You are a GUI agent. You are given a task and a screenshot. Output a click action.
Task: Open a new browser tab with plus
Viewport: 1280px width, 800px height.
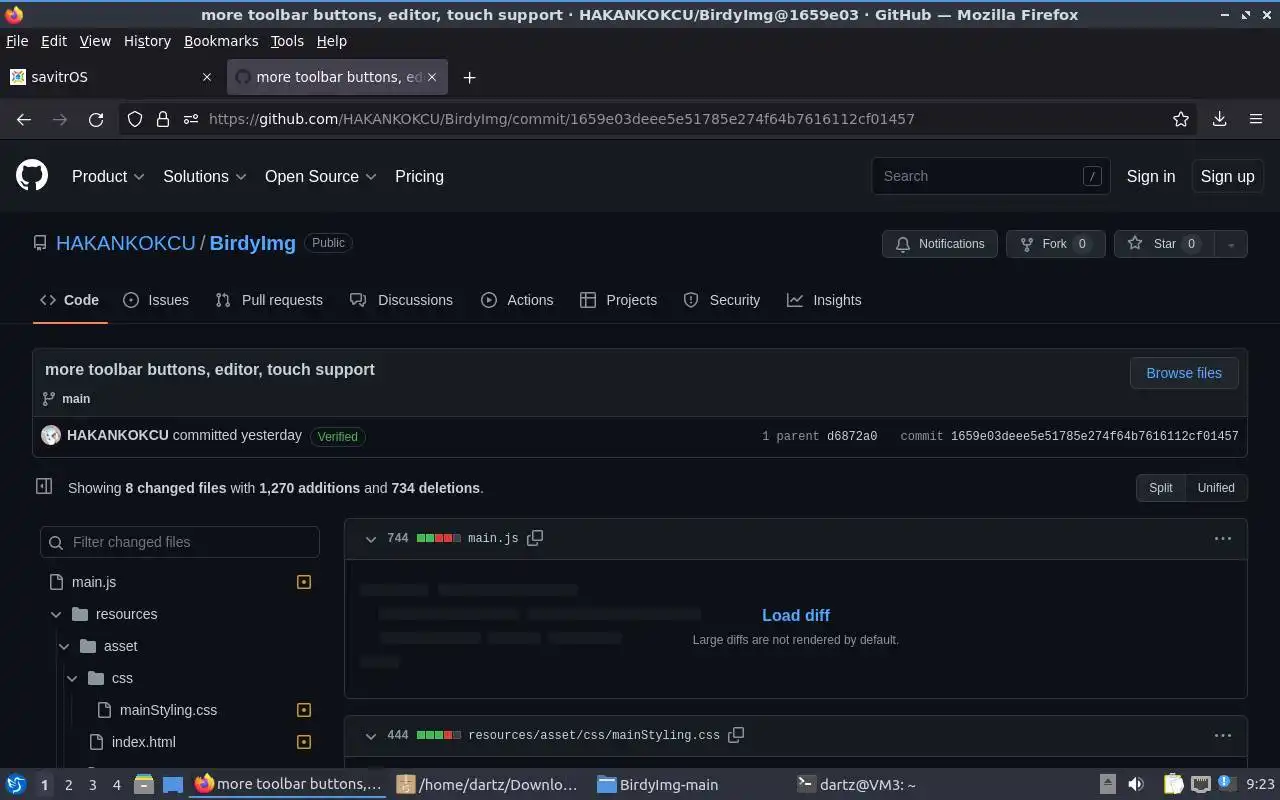click(x=469, y=77)
